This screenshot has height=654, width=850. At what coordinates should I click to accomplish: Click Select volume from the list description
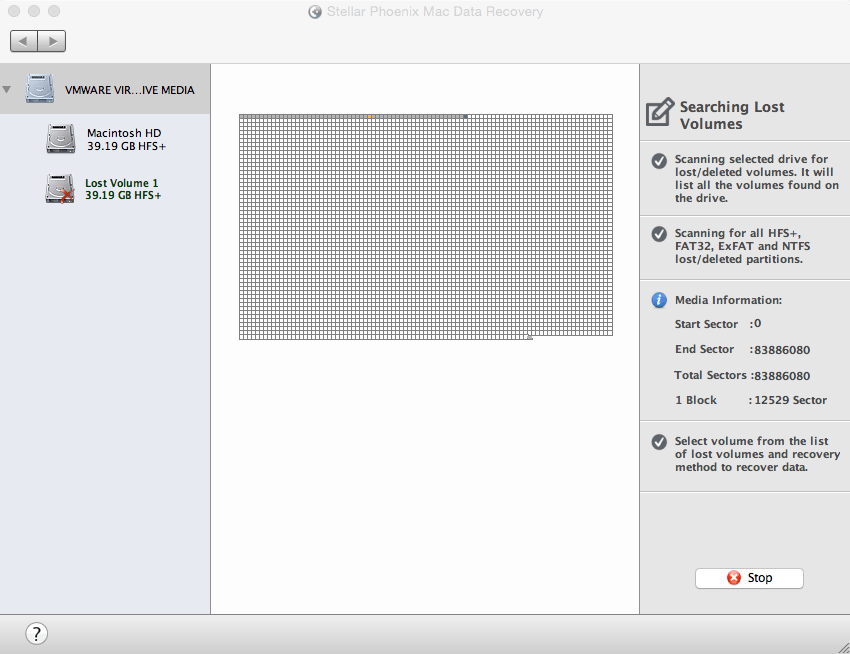(x=757, y=454)
